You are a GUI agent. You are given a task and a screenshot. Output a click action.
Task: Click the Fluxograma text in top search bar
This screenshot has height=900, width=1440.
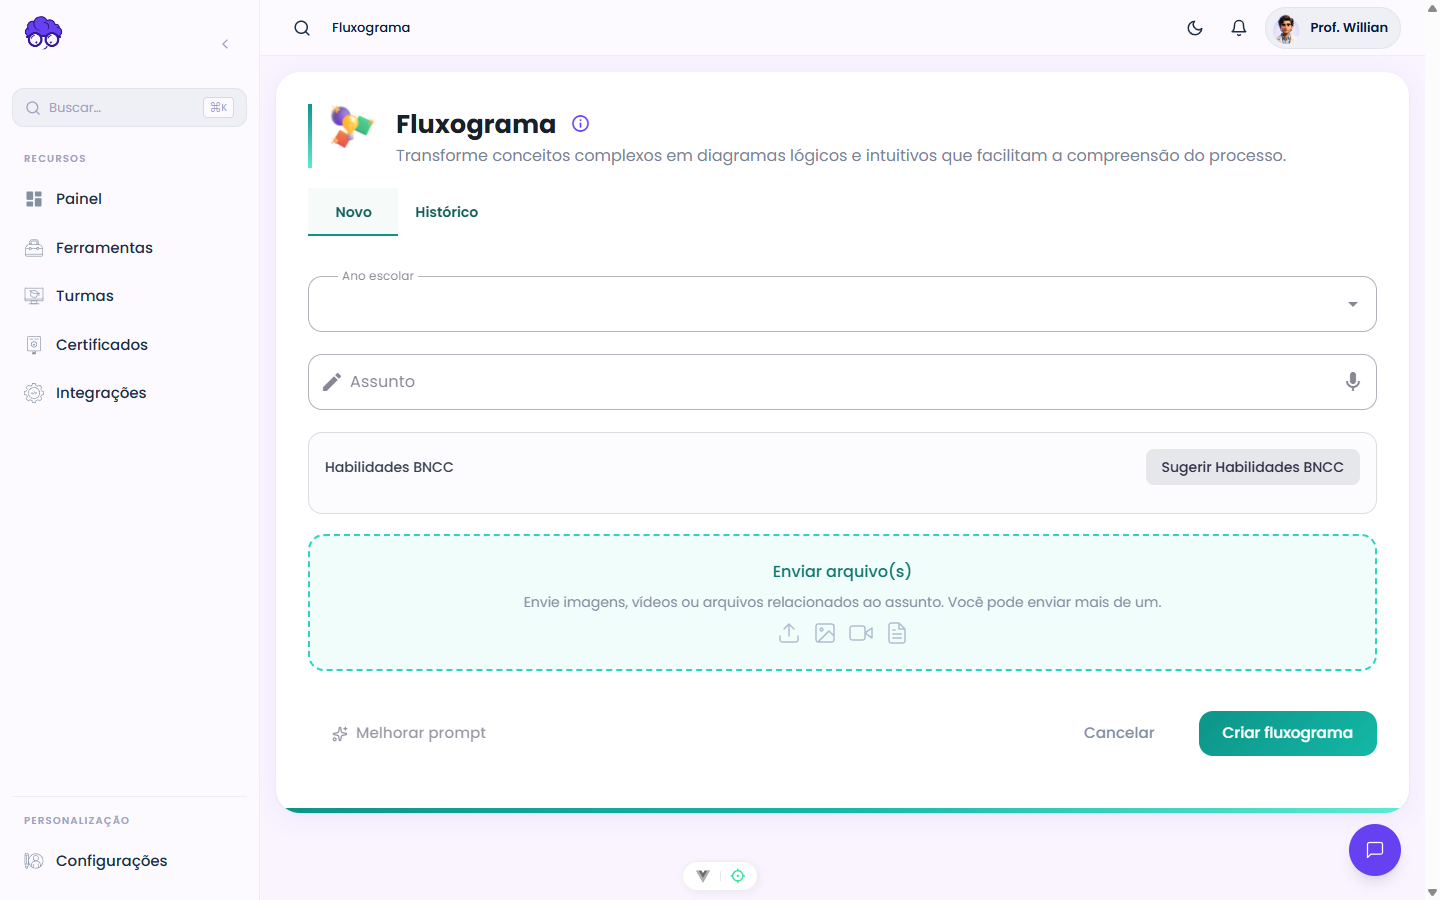coord(371,28)
